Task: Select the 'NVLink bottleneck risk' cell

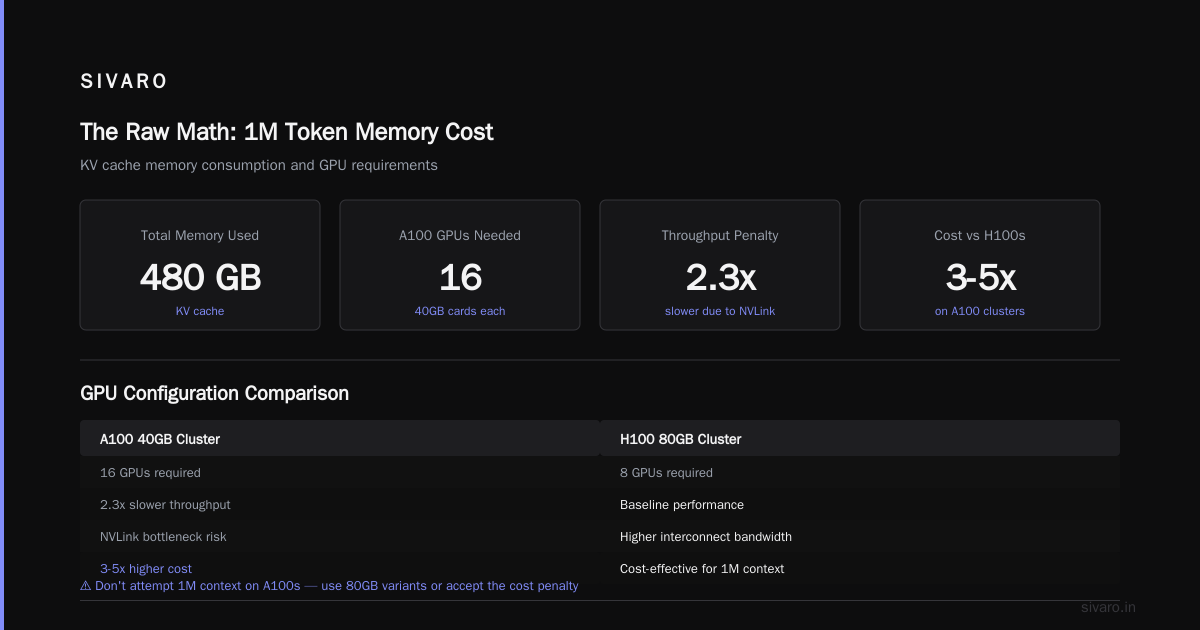Action: coord(340,537)
